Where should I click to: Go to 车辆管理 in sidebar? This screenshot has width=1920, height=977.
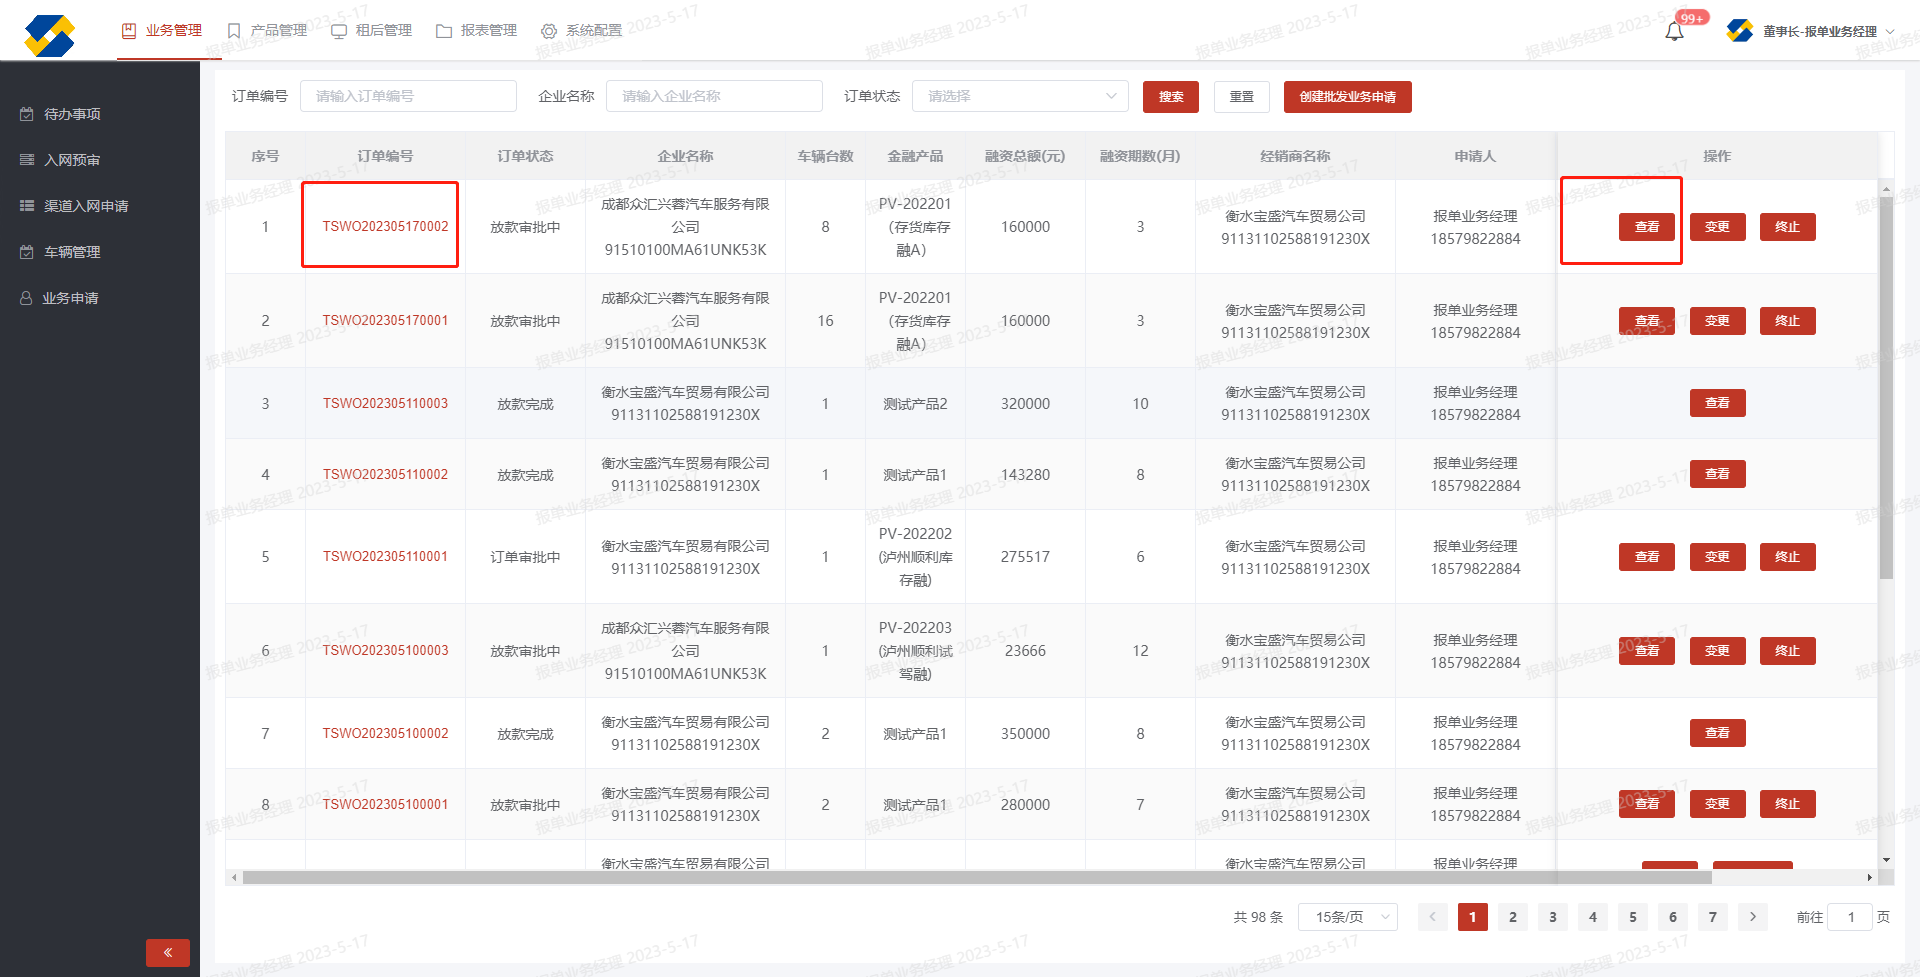(72, 252)
